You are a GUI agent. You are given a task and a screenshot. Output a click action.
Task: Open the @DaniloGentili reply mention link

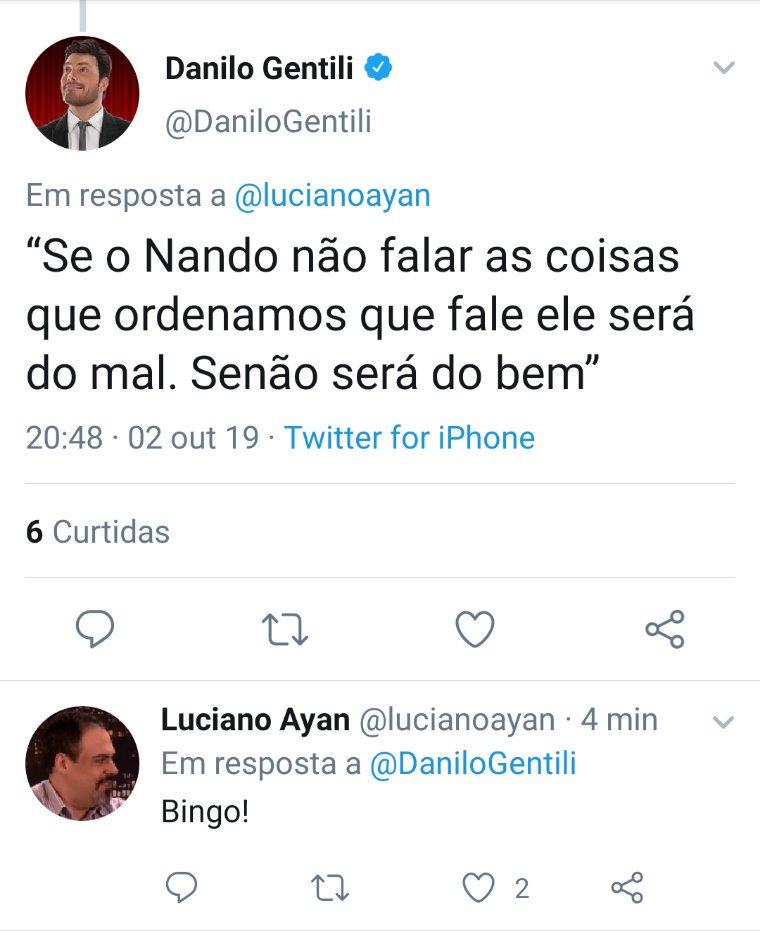(473, 764)
